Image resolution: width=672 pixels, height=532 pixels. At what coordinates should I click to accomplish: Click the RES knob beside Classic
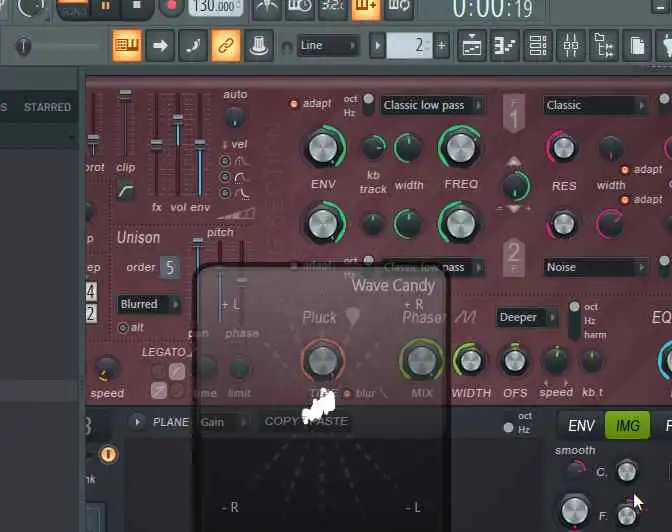click(563, 148)
